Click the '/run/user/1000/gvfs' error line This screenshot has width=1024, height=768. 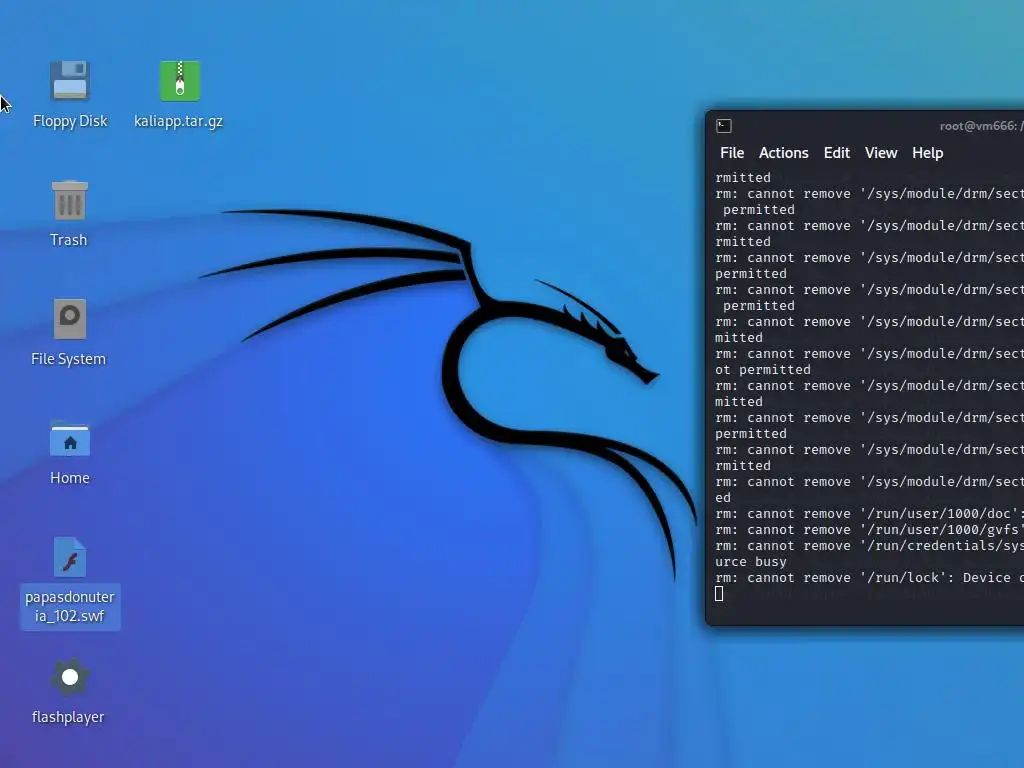[x=869, y=530]
